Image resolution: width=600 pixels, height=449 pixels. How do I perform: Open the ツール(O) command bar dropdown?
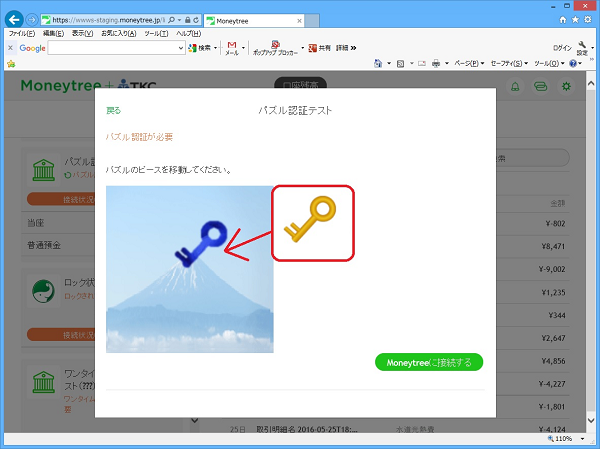pos(549,64)
